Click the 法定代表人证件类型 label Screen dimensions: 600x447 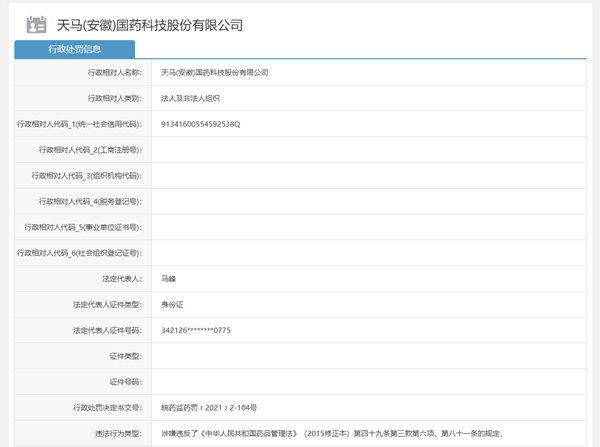point(108,305)
